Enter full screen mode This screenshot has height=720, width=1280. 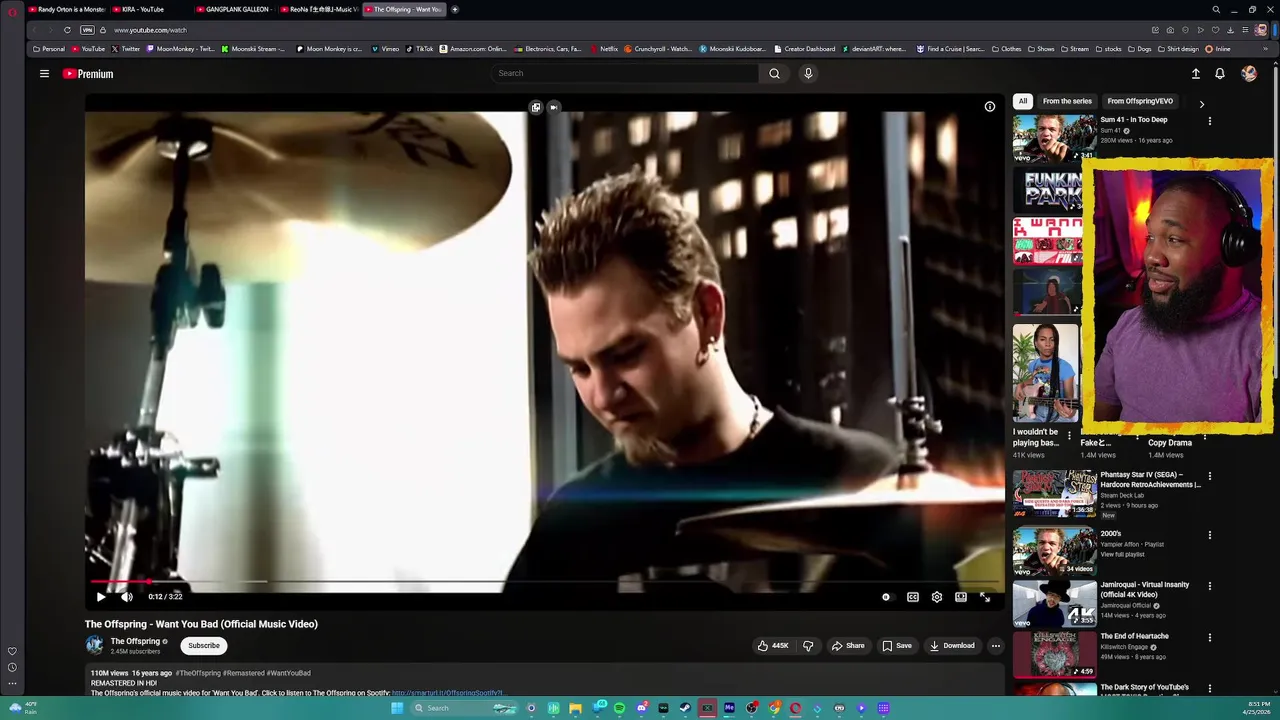point(985,597)
